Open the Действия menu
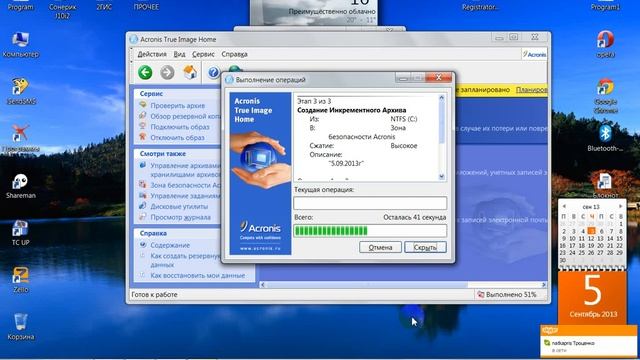640x360 pixels. 152,54
